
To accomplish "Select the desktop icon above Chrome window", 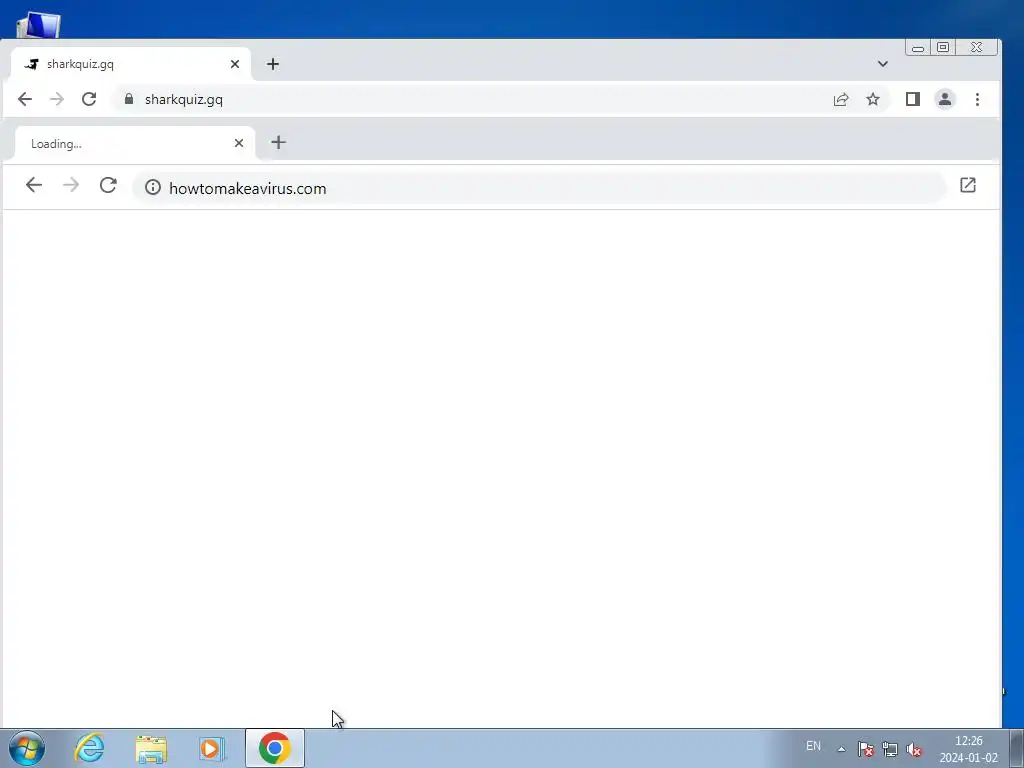I will click(39, 25).
